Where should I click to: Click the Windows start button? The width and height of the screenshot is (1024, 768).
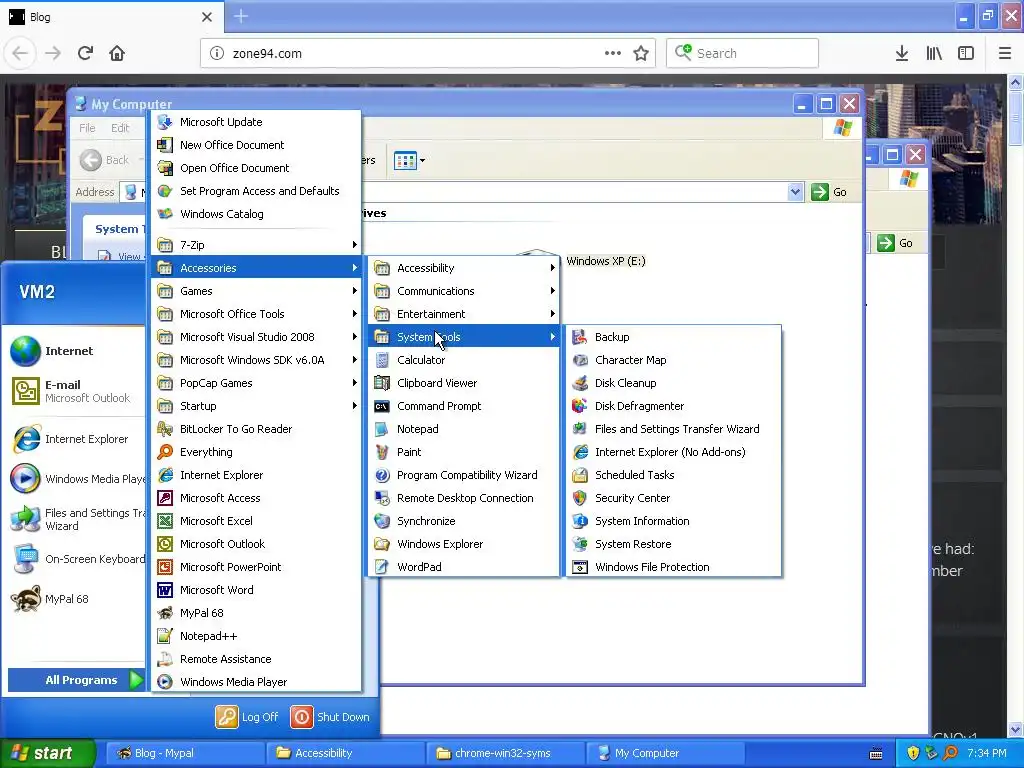[x=48, y=753]
